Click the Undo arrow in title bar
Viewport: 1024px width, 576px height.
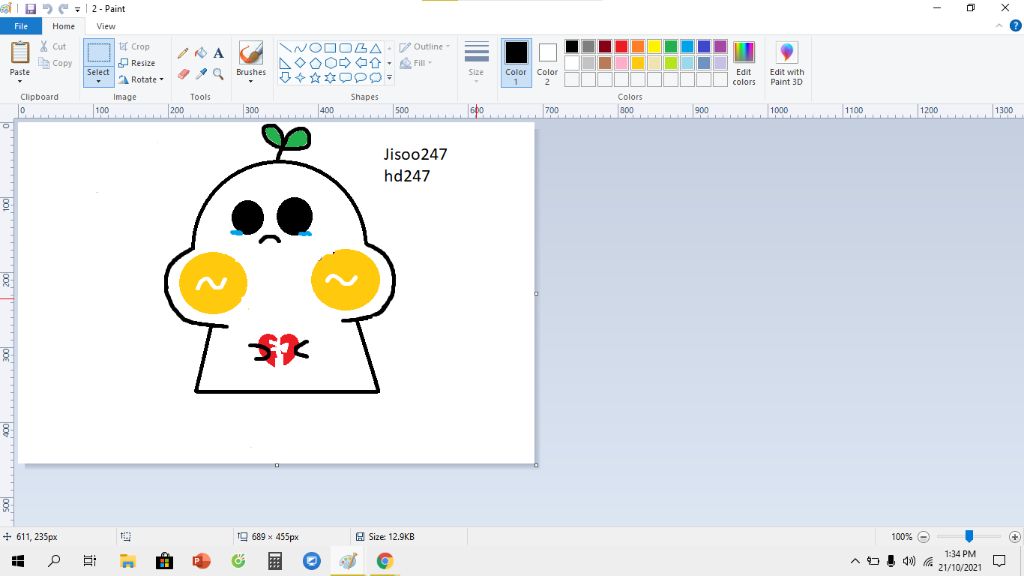[x=47, y=8]
